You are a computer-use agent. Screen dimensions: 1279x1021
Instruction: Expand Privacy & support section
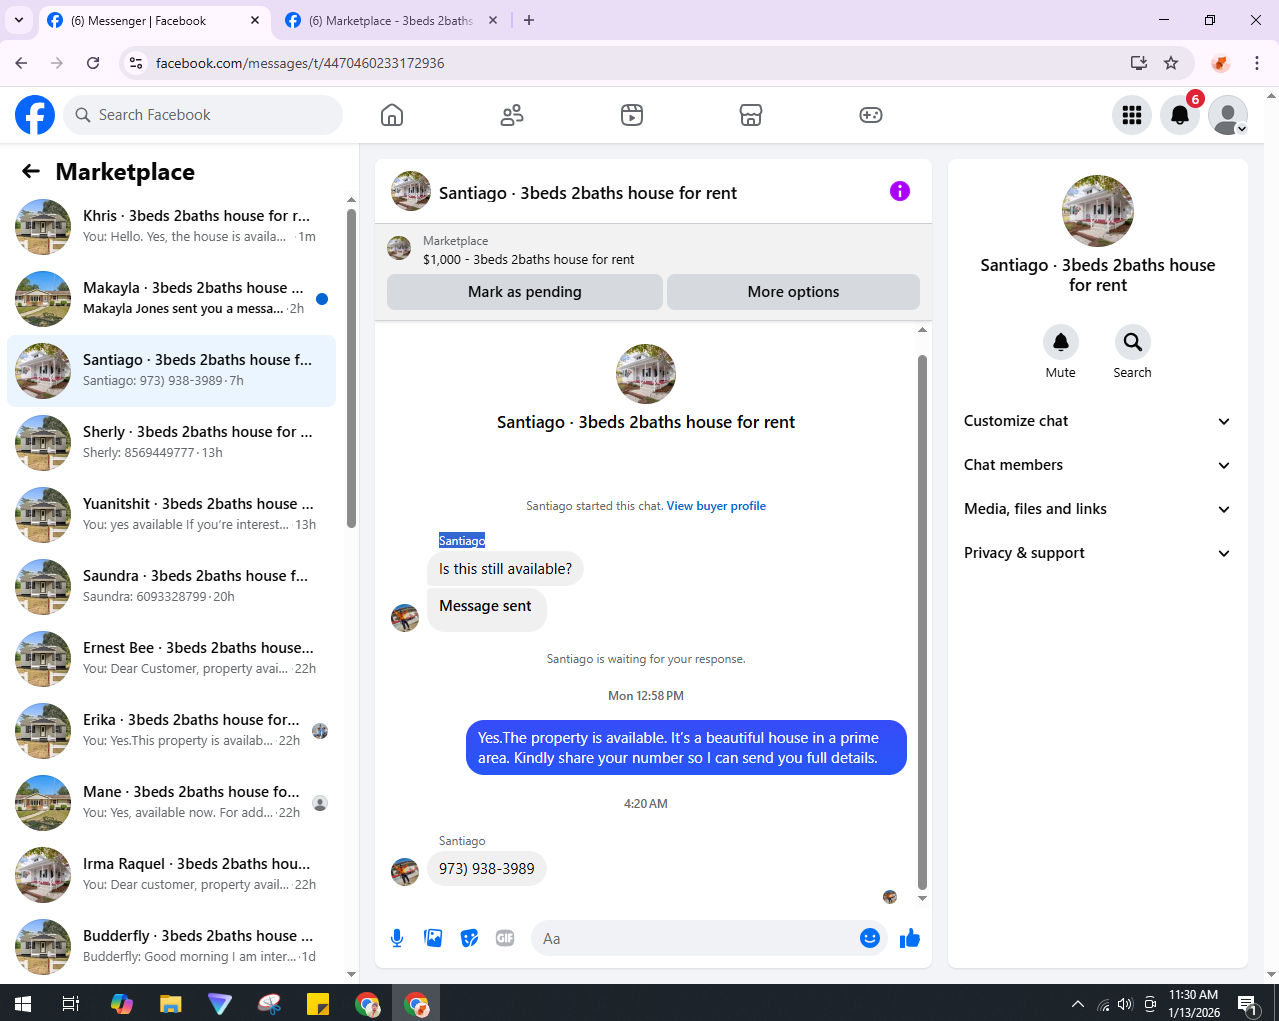click(1098, 553)
